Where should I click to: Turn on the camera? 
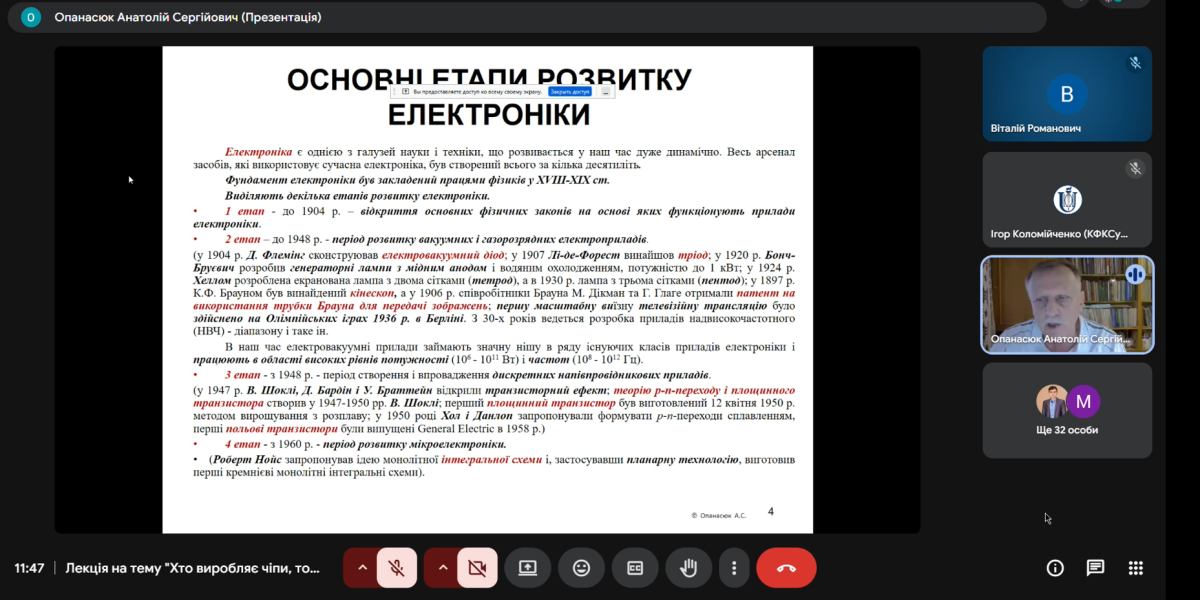pos(477,568)
